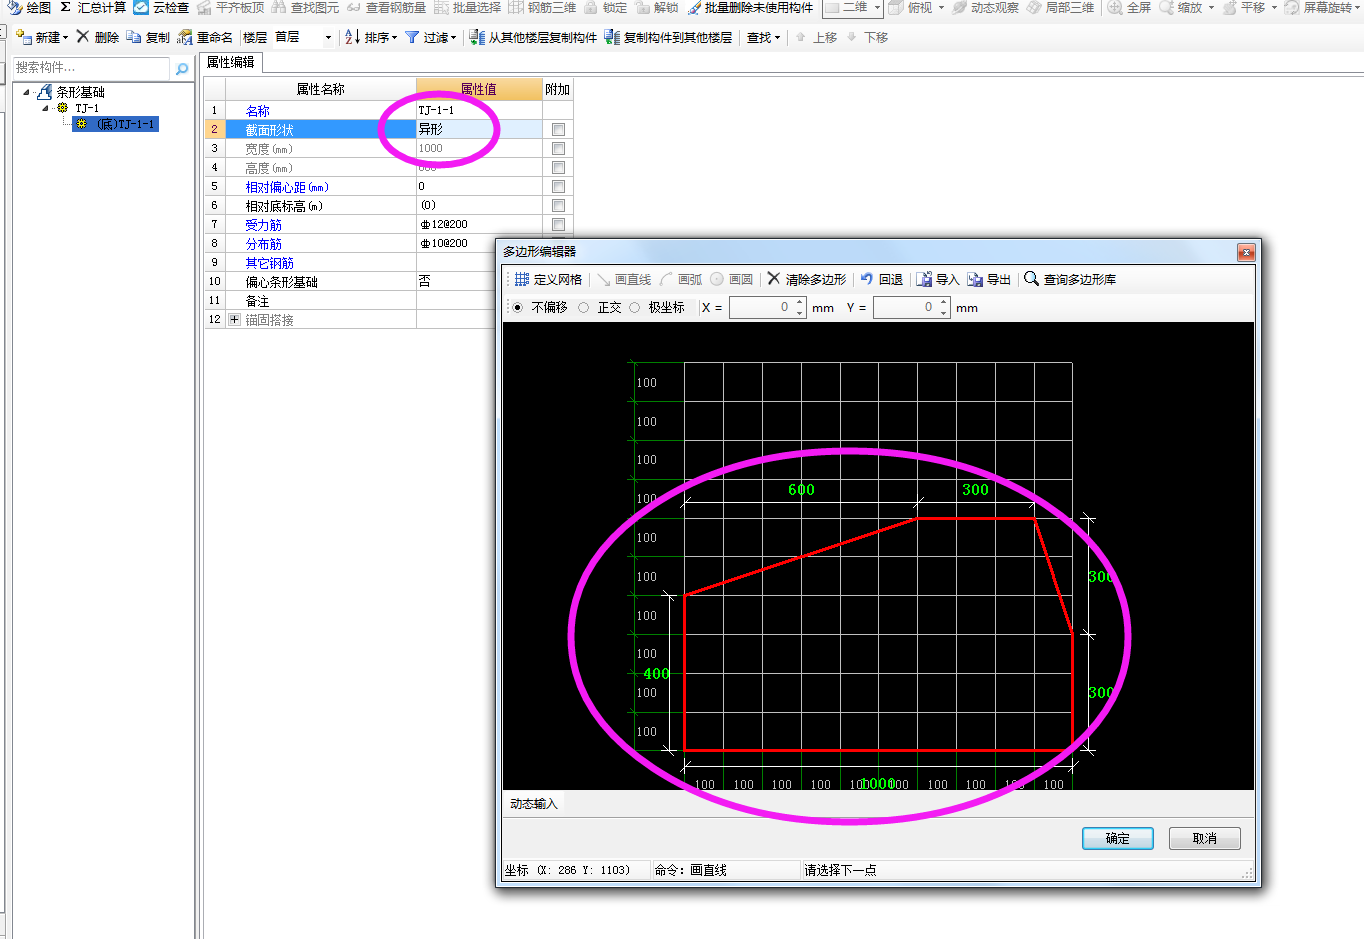Select 条形基础 tree root
This screenshot has width=1364, height=939.
(x=80, y=92)
